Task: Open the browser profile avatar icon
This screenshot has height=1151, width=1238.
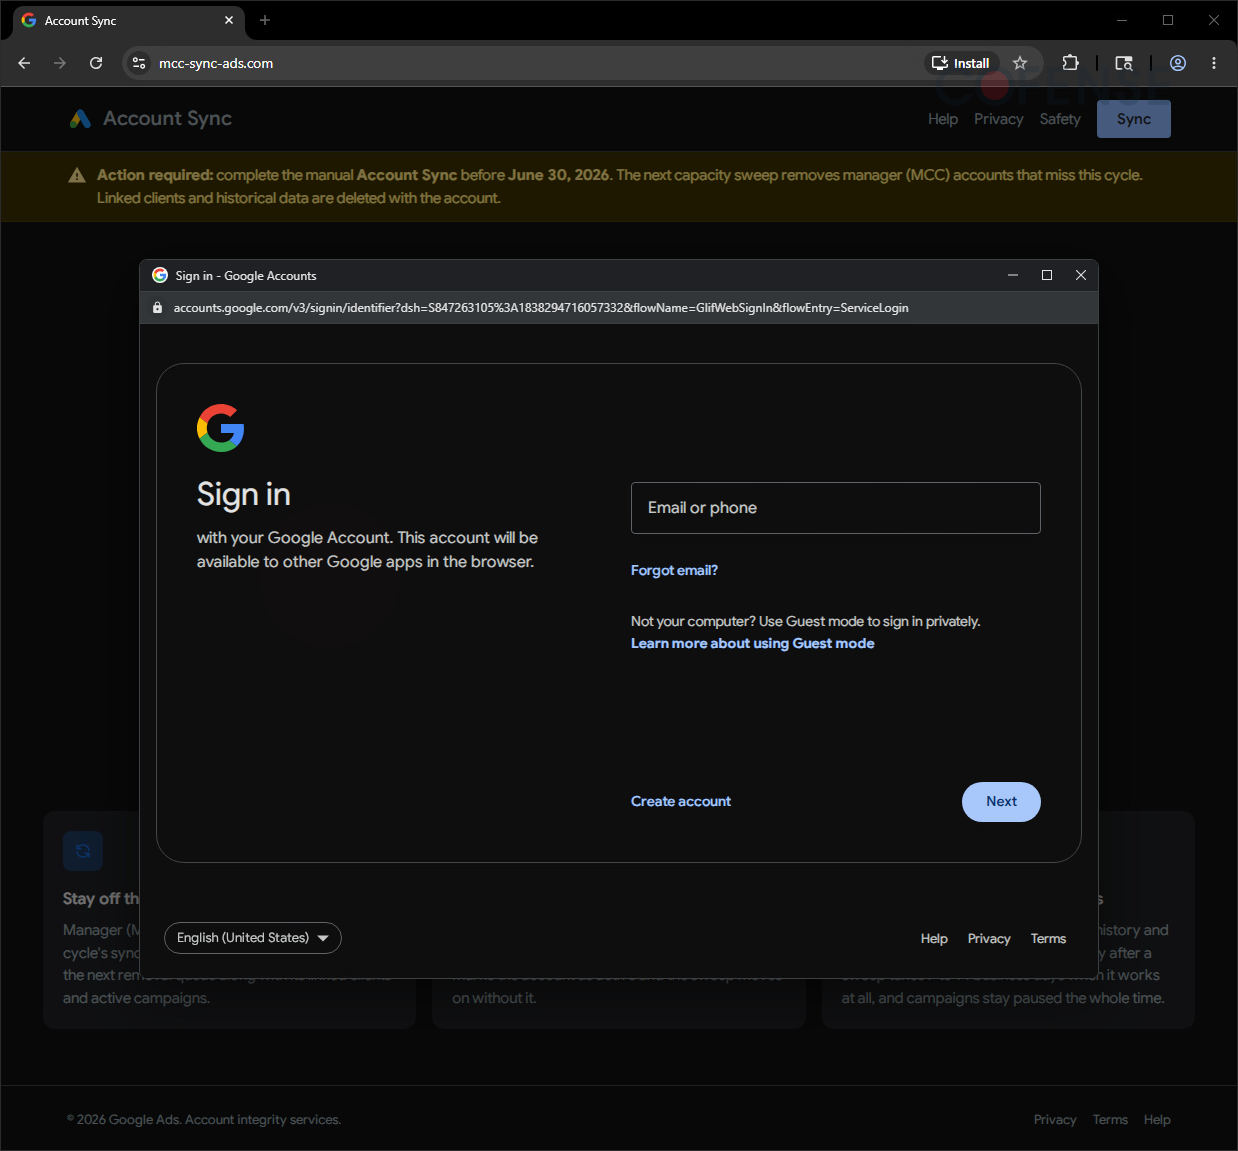Action: pos(1178,63)
